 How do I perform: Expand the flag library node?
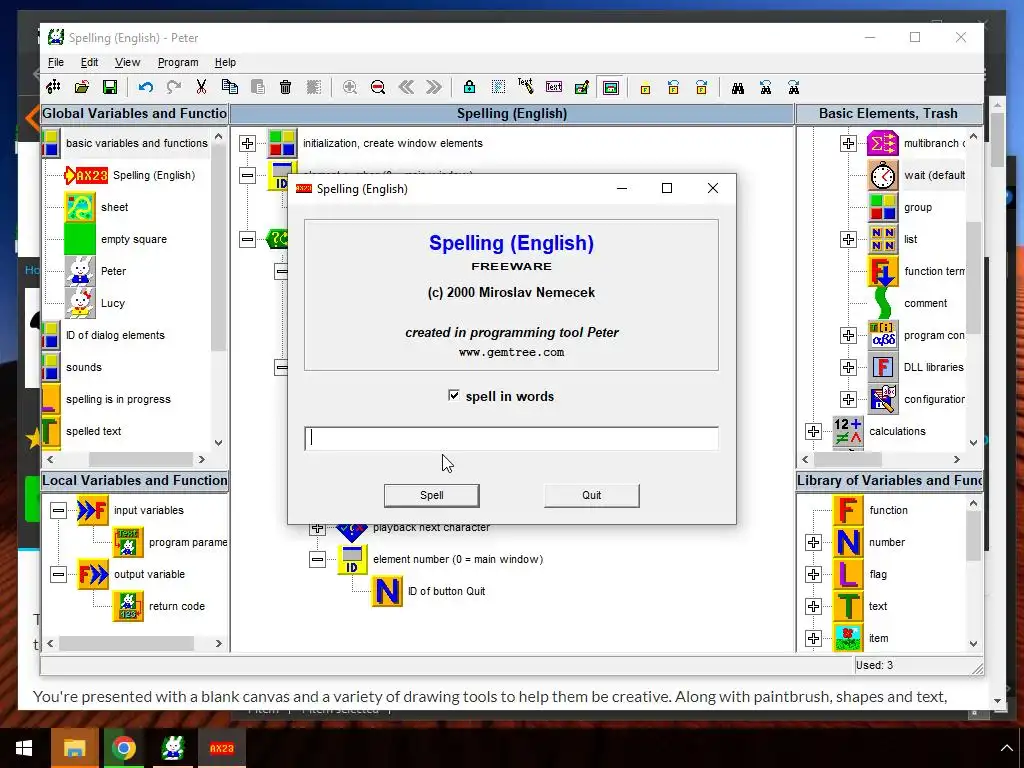(x=813, y=574)
